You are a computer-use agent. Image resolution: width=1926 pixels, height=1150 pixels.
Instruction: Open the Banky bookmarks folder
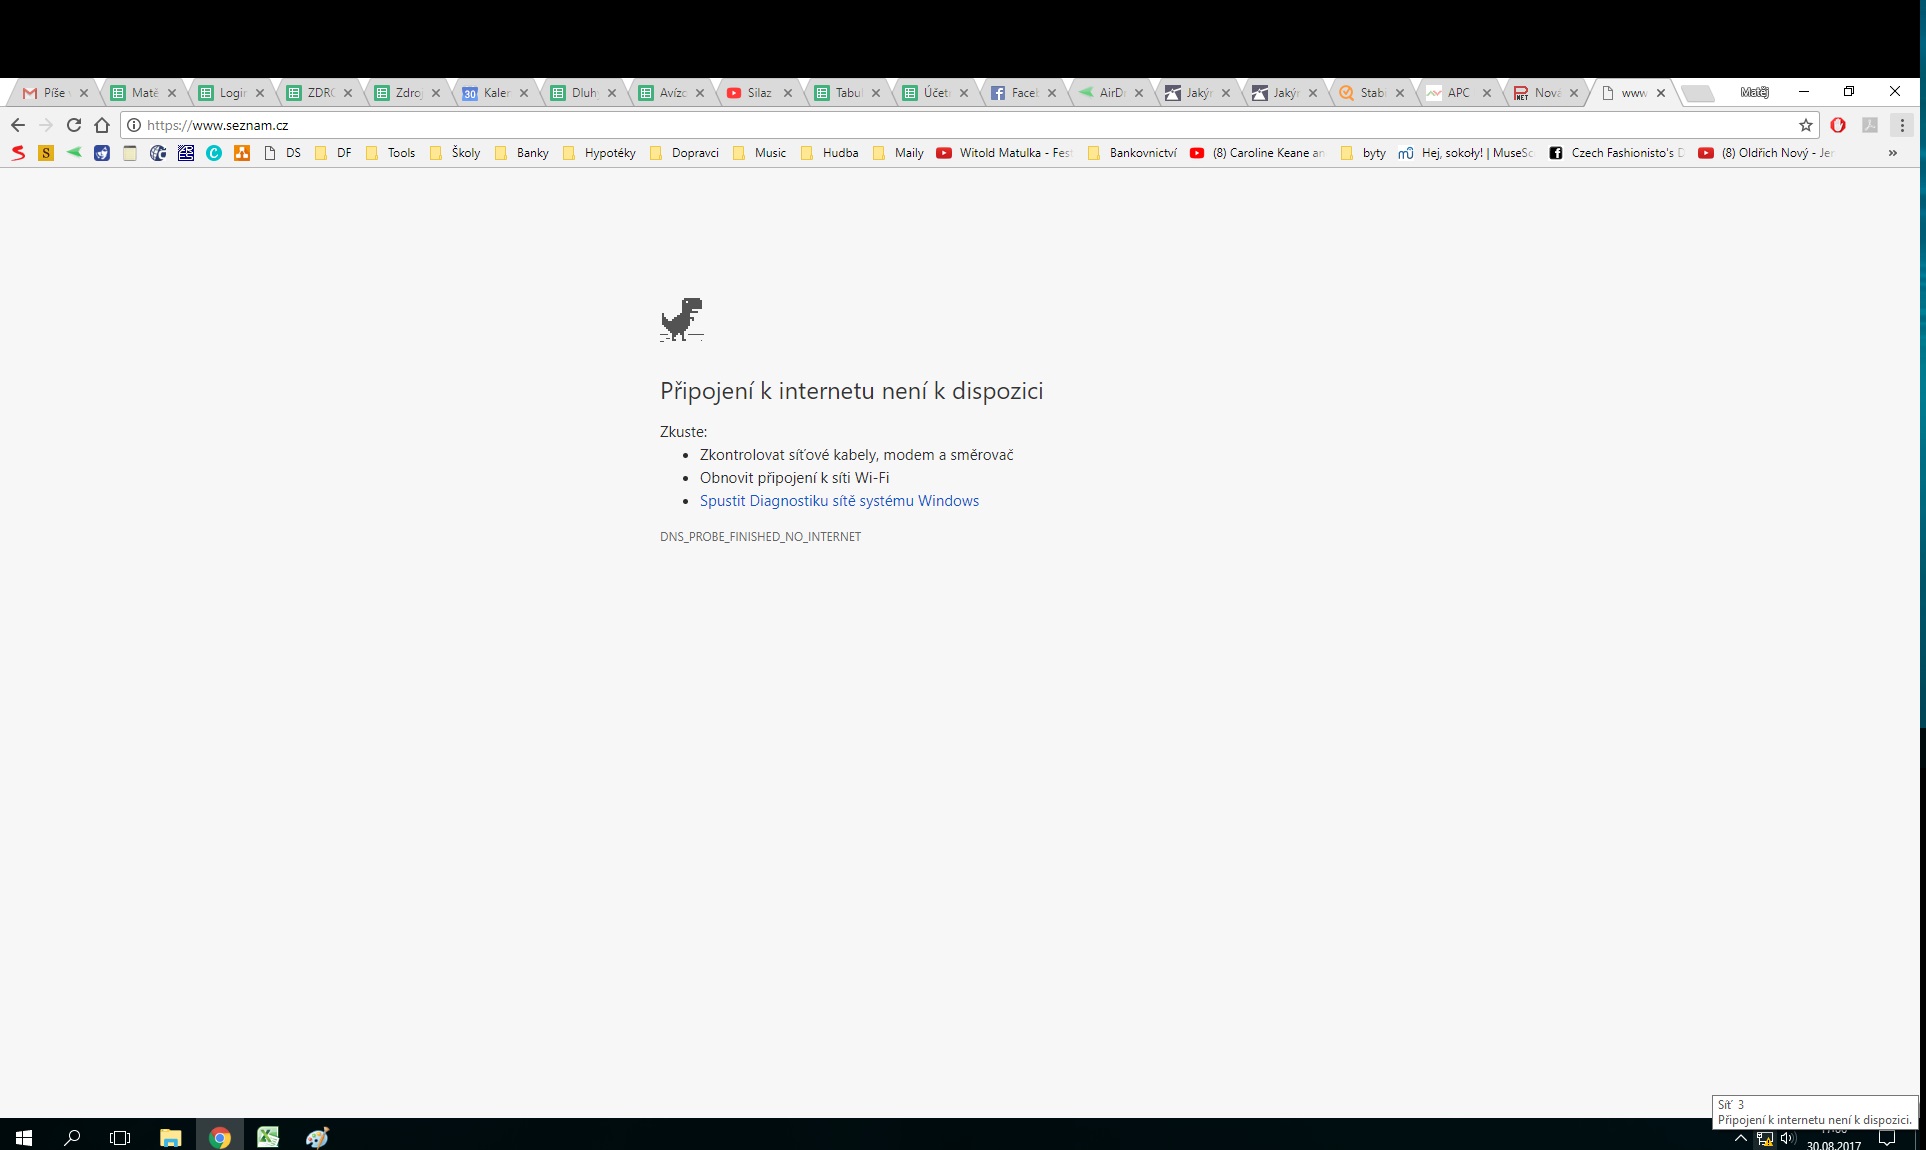click(x=522, y=153)
